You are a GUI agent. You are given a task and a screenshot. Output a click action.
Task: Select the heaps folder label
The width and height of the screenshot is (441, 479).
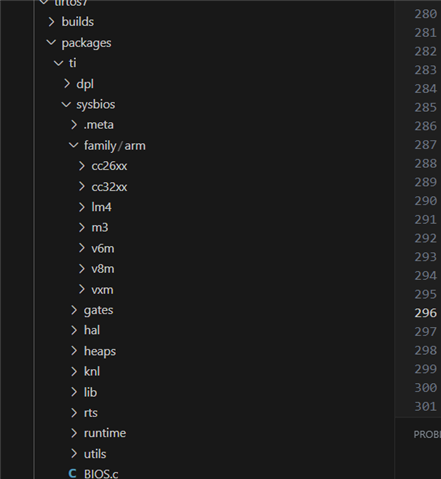tap(100, 351)
